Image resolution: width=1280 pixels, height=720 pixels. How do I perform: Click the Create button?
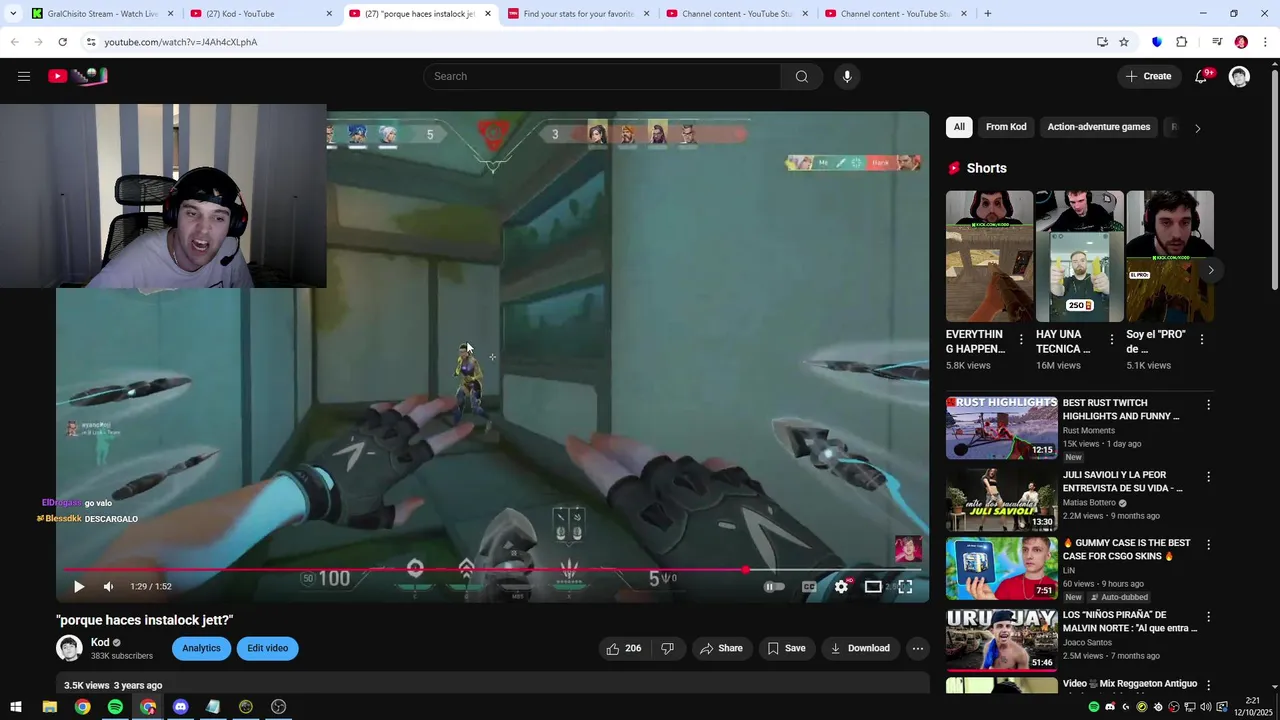[1148, 76]
